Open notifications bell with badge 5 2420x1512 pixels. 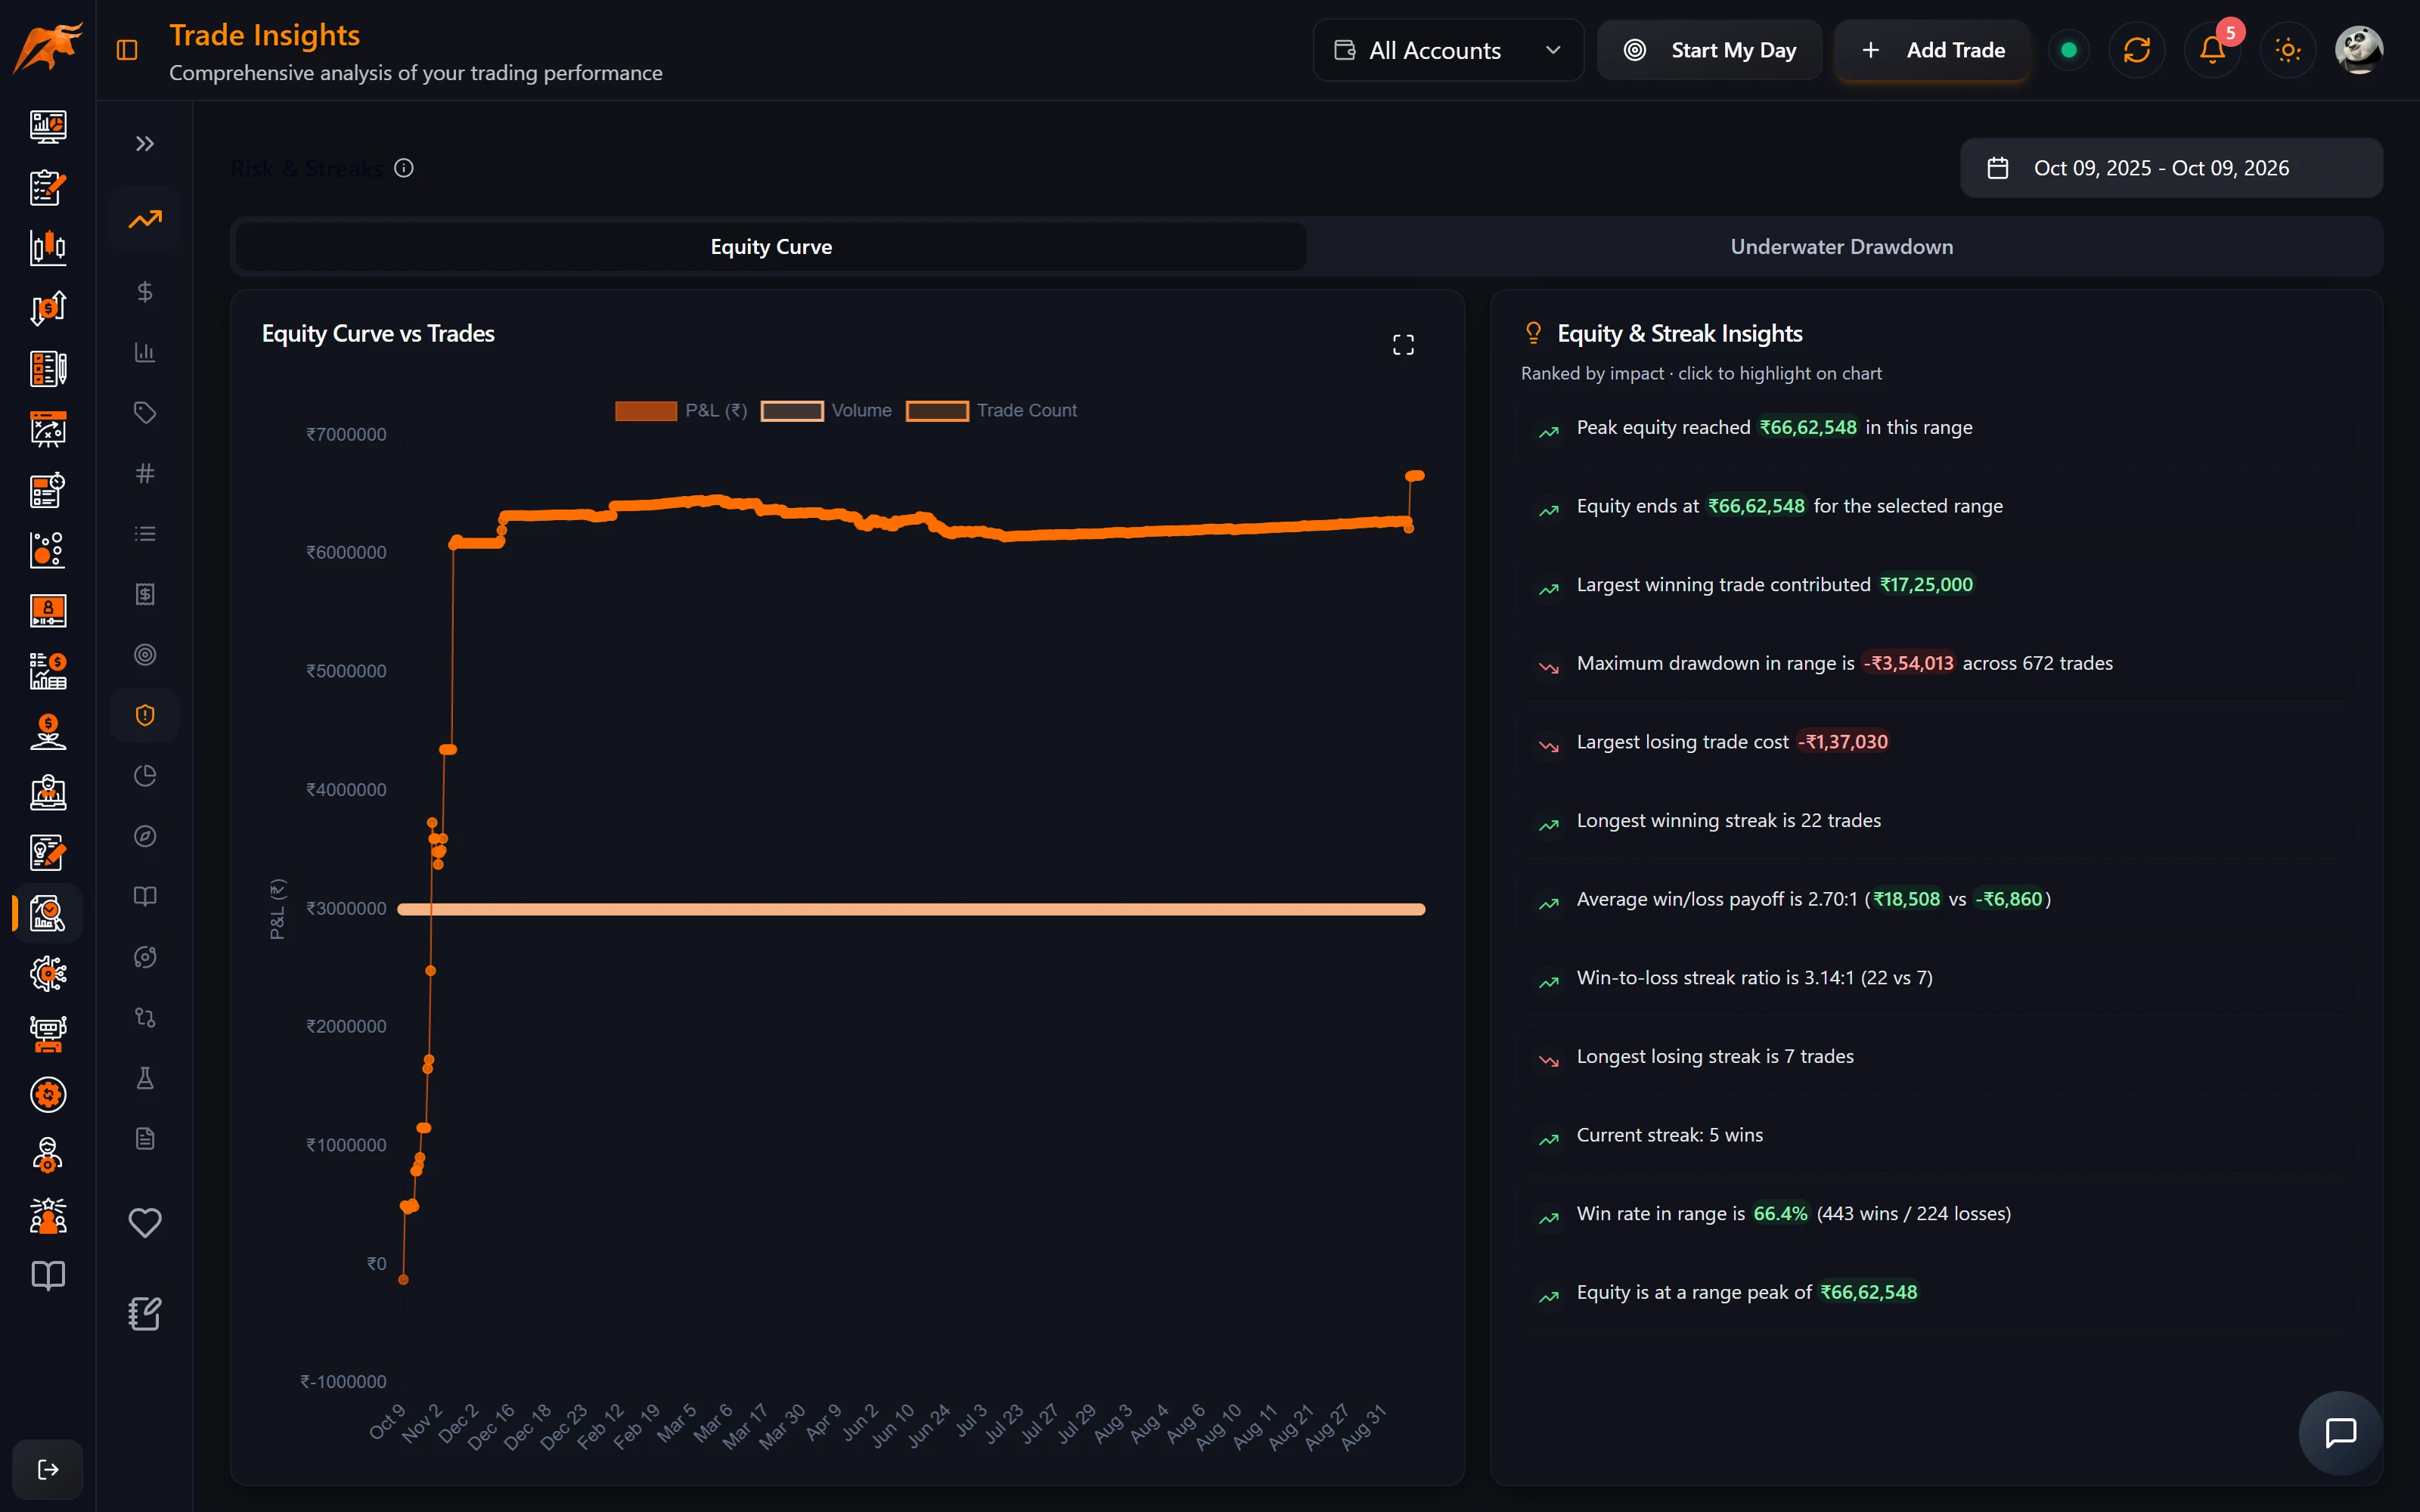(2213, 50)
